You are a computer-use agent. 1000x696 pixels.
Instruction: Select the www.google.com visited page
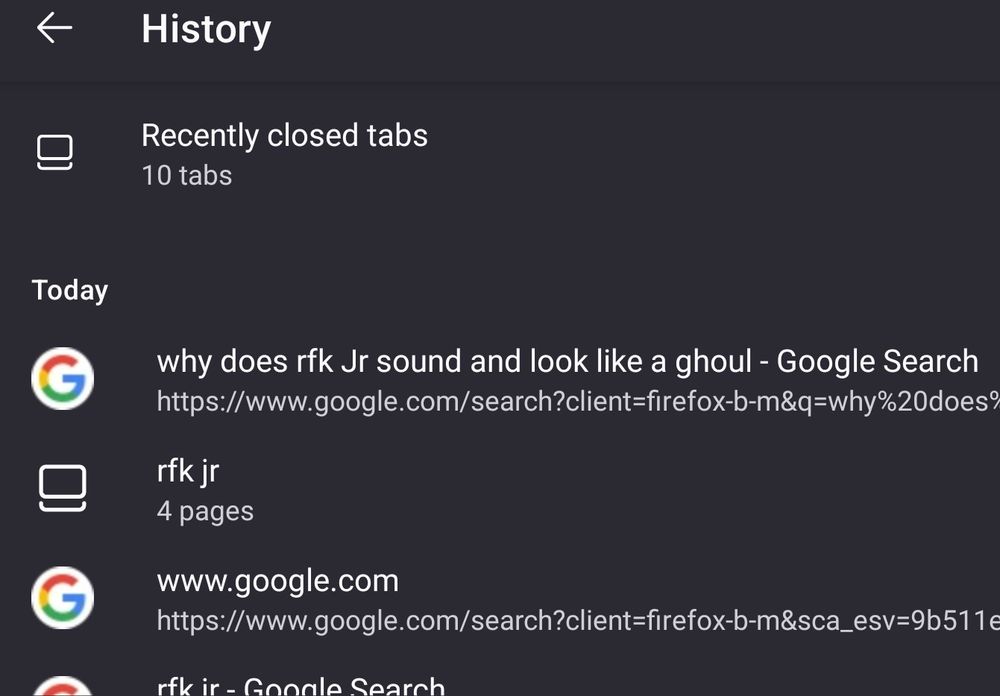276,579
